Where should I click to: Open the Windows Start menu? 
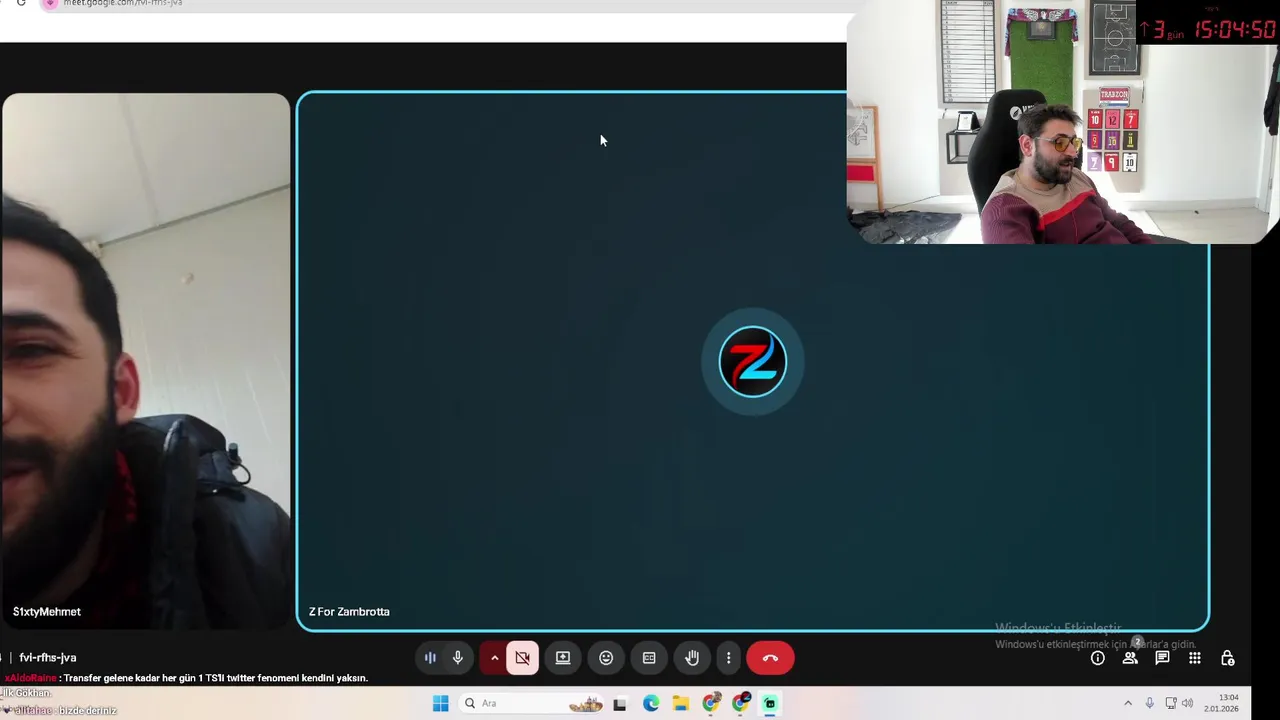coord(440,703)
